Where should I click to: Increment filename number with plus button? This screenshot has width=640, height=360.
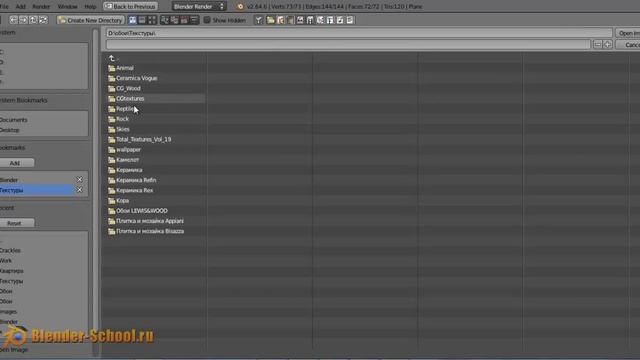point(607,44)
